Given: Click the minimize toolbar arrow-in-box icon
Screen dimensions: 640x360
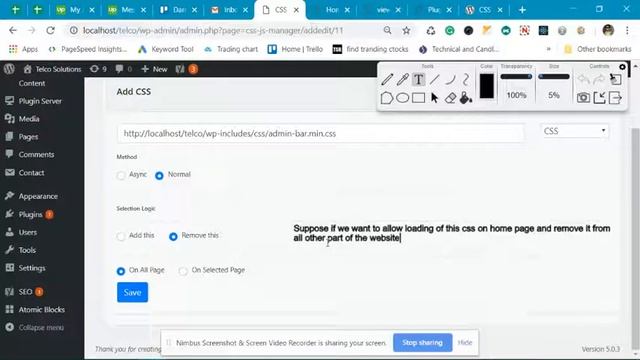Looking at the screenshot, I should pyautogui.click(x=599, y=98).
